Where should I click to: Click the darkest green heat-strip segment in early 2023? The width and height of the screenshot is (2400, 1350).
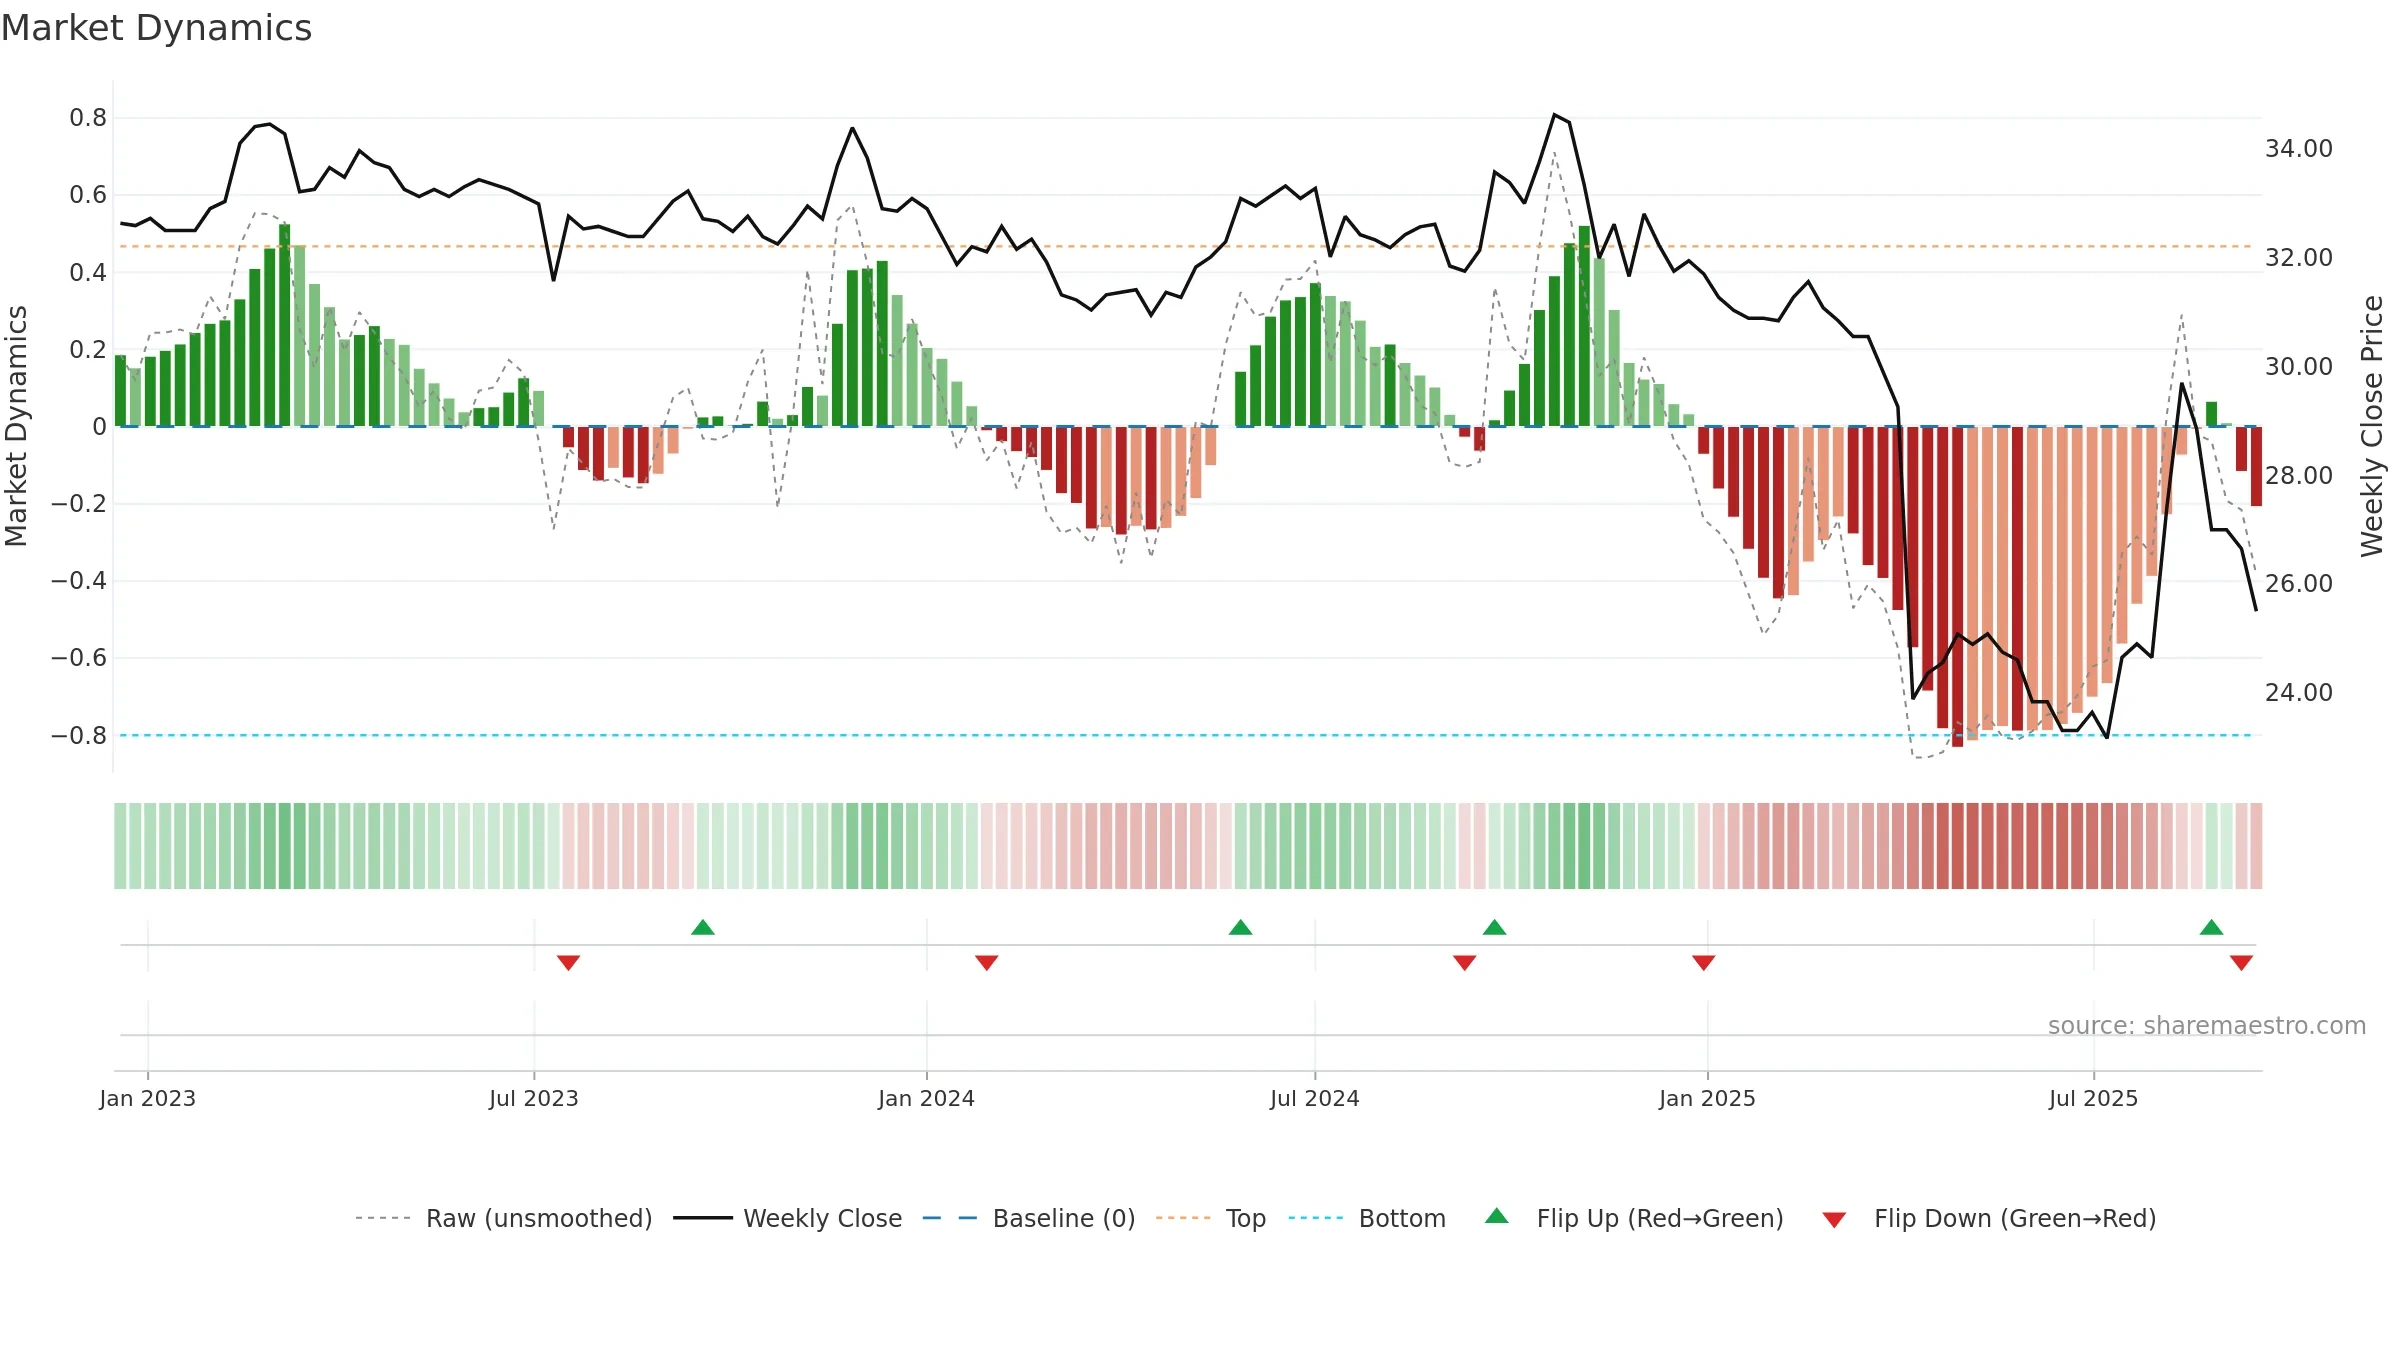(285, 846)
